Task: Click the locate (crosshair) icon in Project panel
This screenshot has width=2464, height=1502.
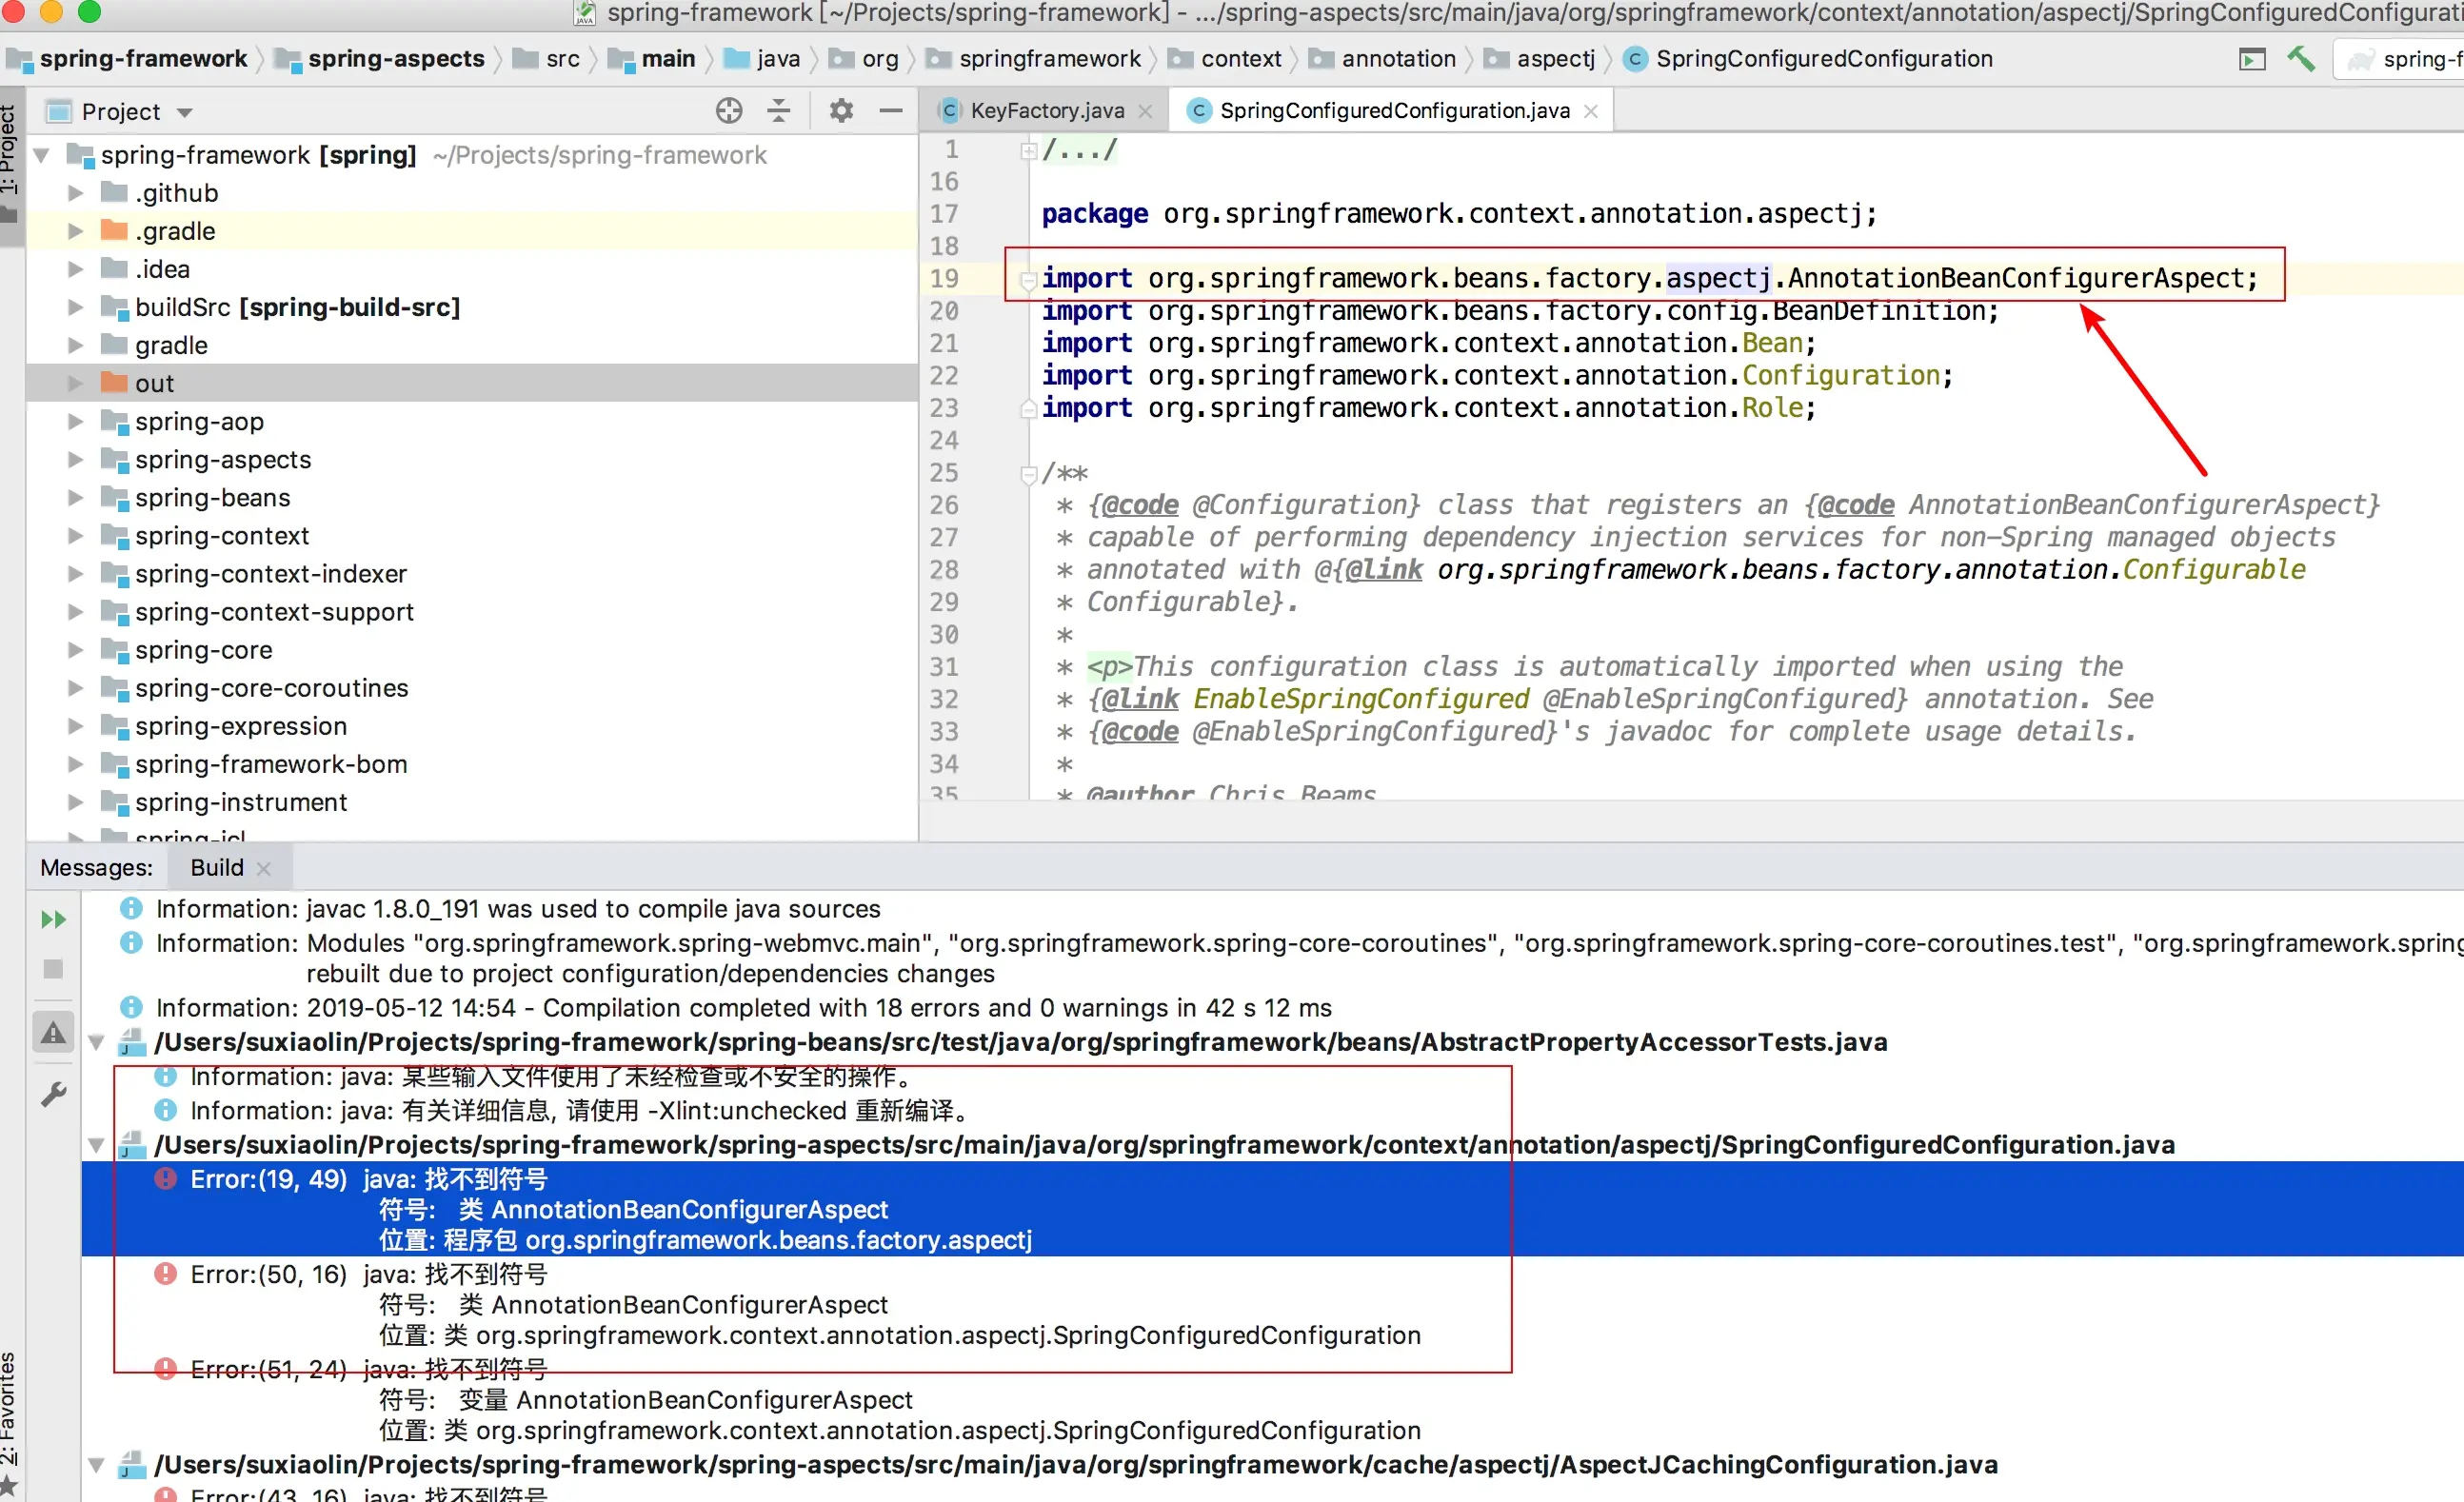Action: click(729, 111)
